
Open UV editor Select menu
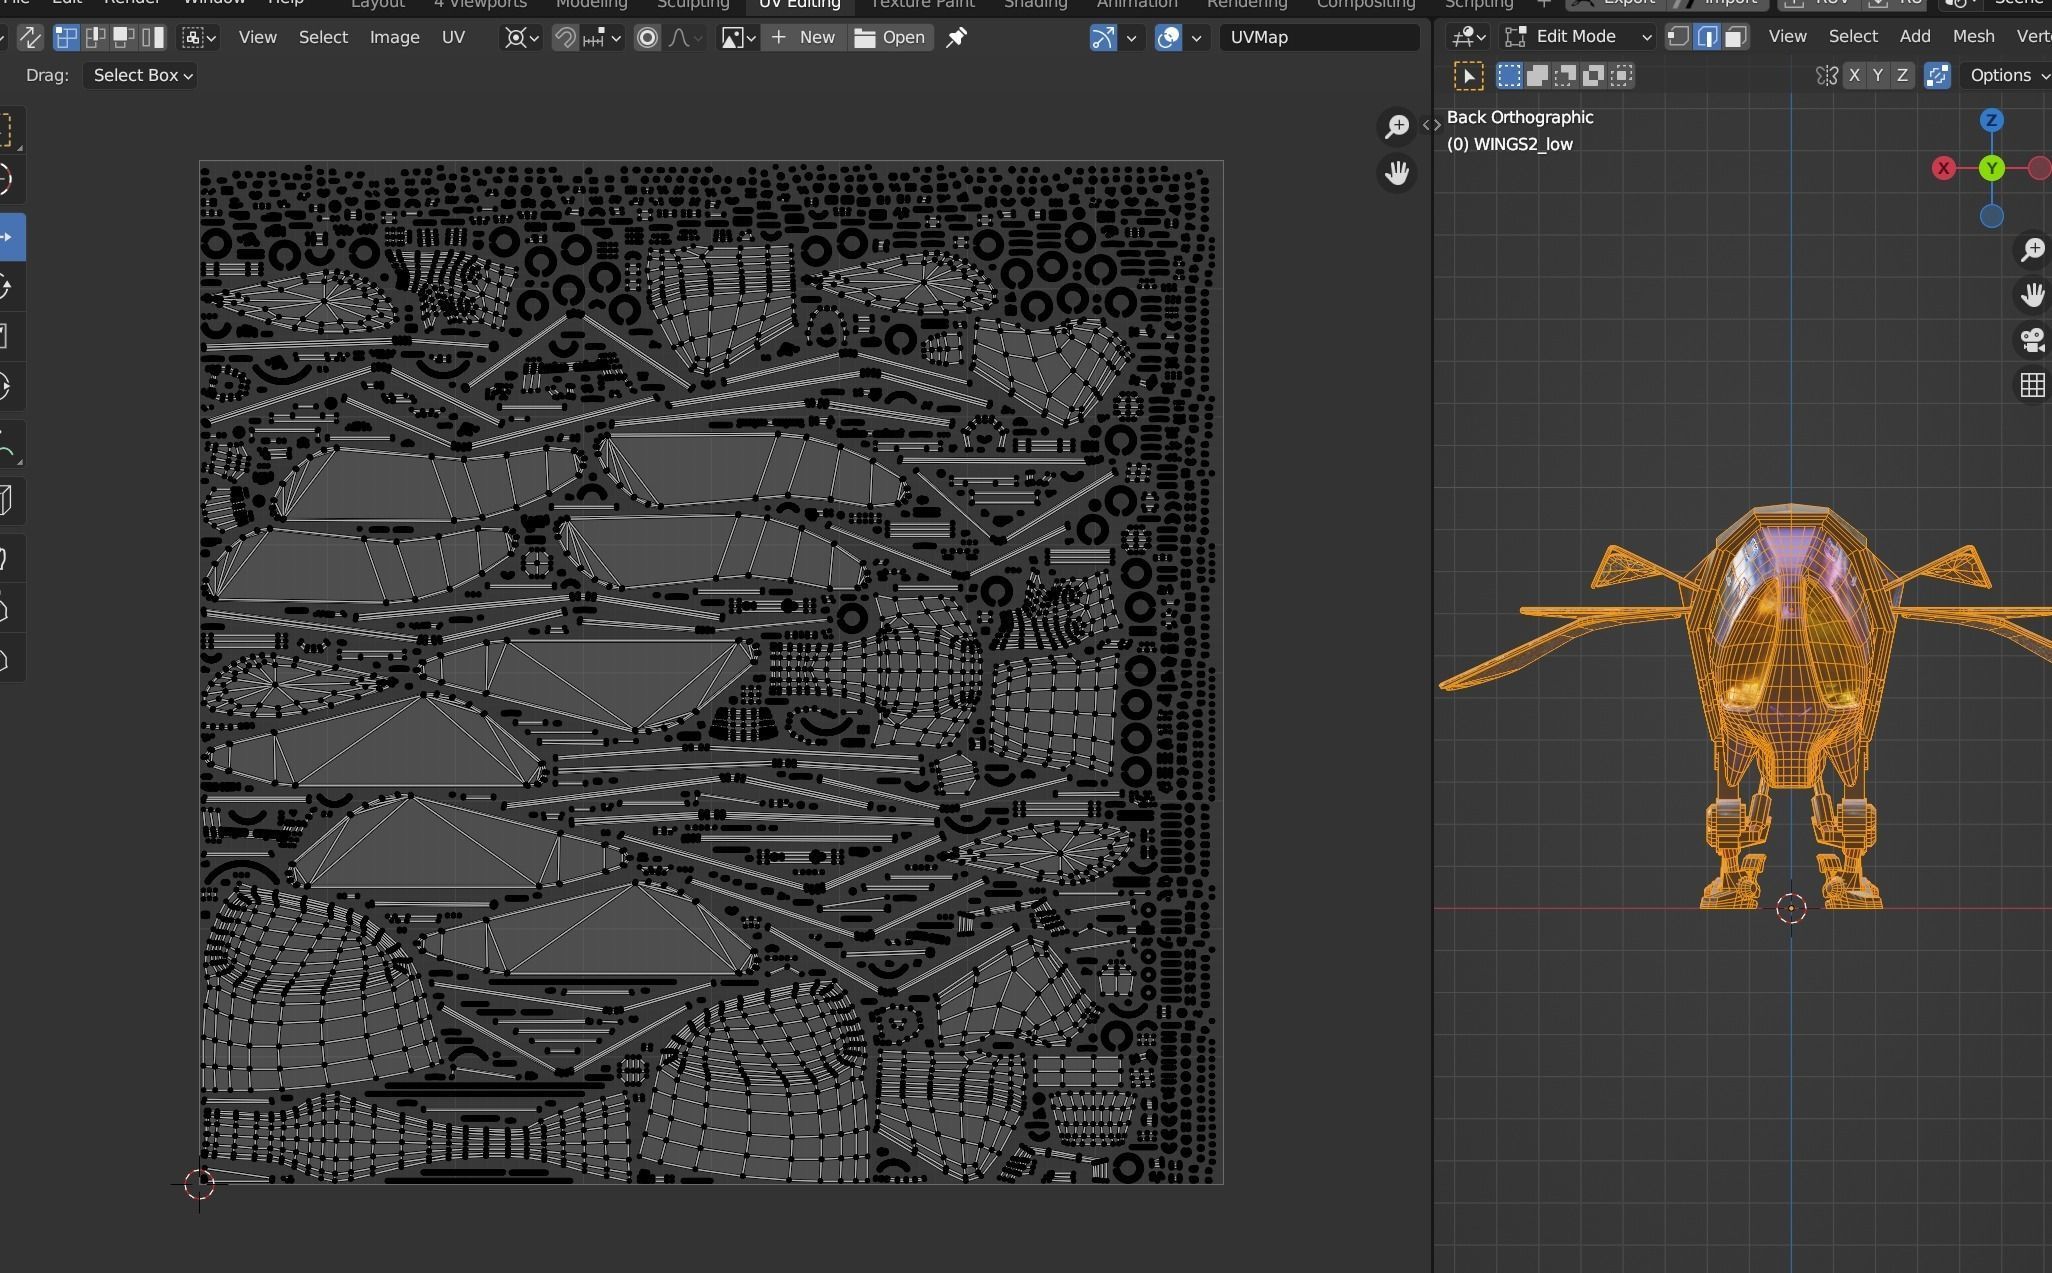click(x=323, y=37)
